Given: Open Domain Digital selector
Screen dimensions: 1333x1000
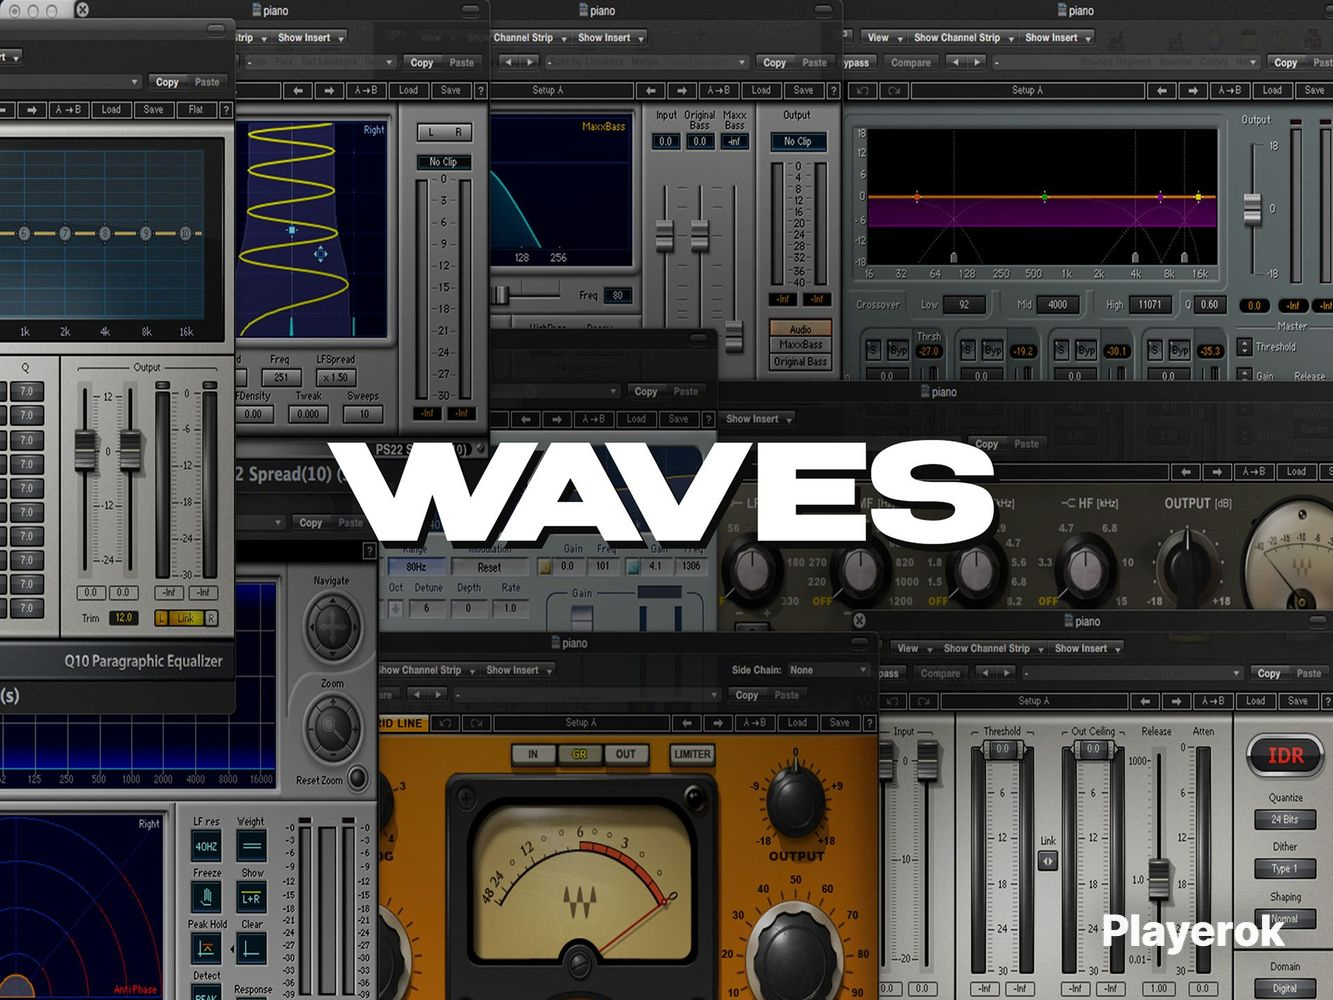Looking at the screenshot, I should pos(1285,988).
